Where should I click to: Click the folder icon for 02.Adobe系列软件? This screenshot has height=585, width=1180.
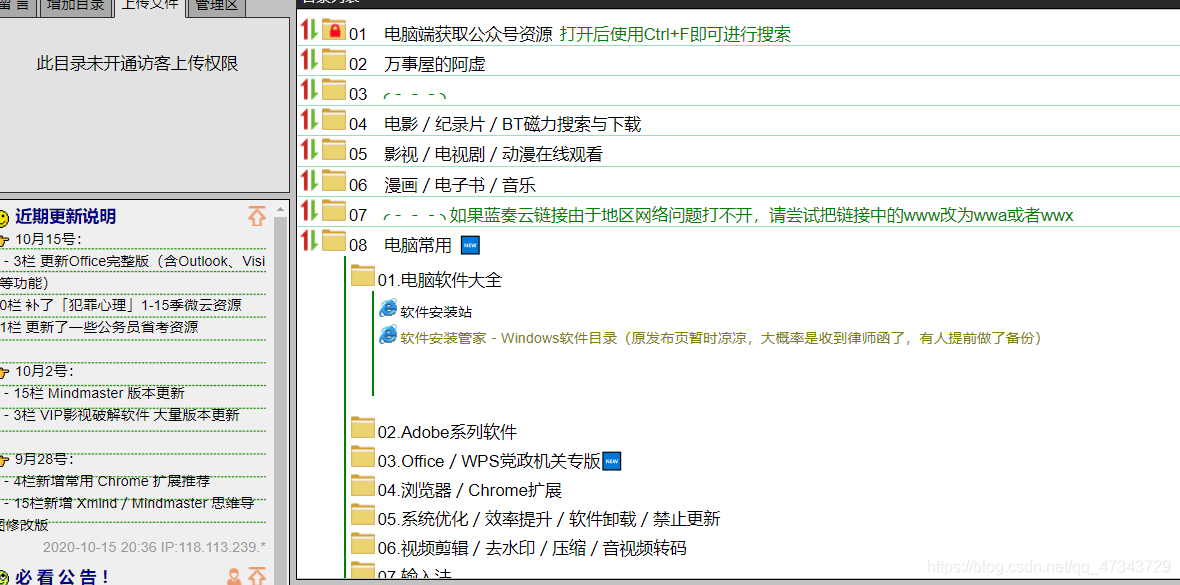363,428
